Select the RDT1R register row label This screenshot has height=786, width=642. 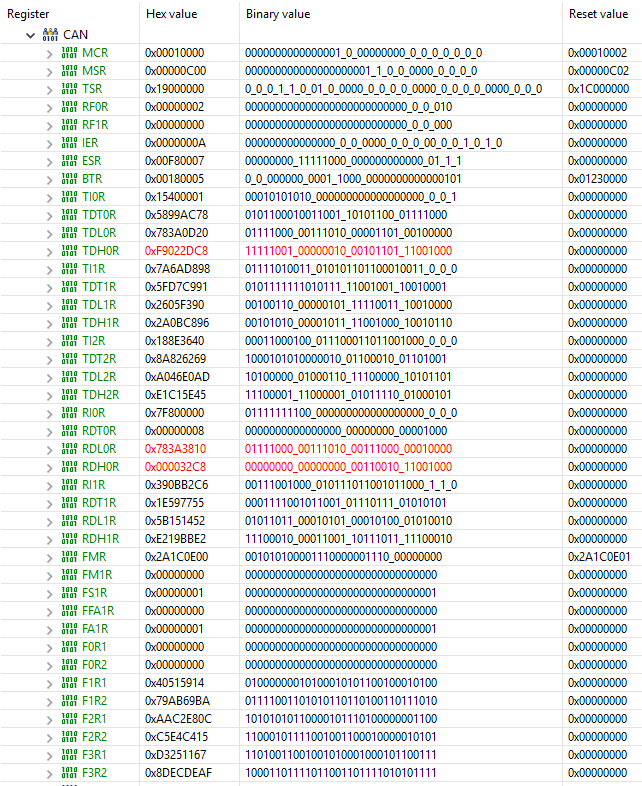tap(99, 503)
